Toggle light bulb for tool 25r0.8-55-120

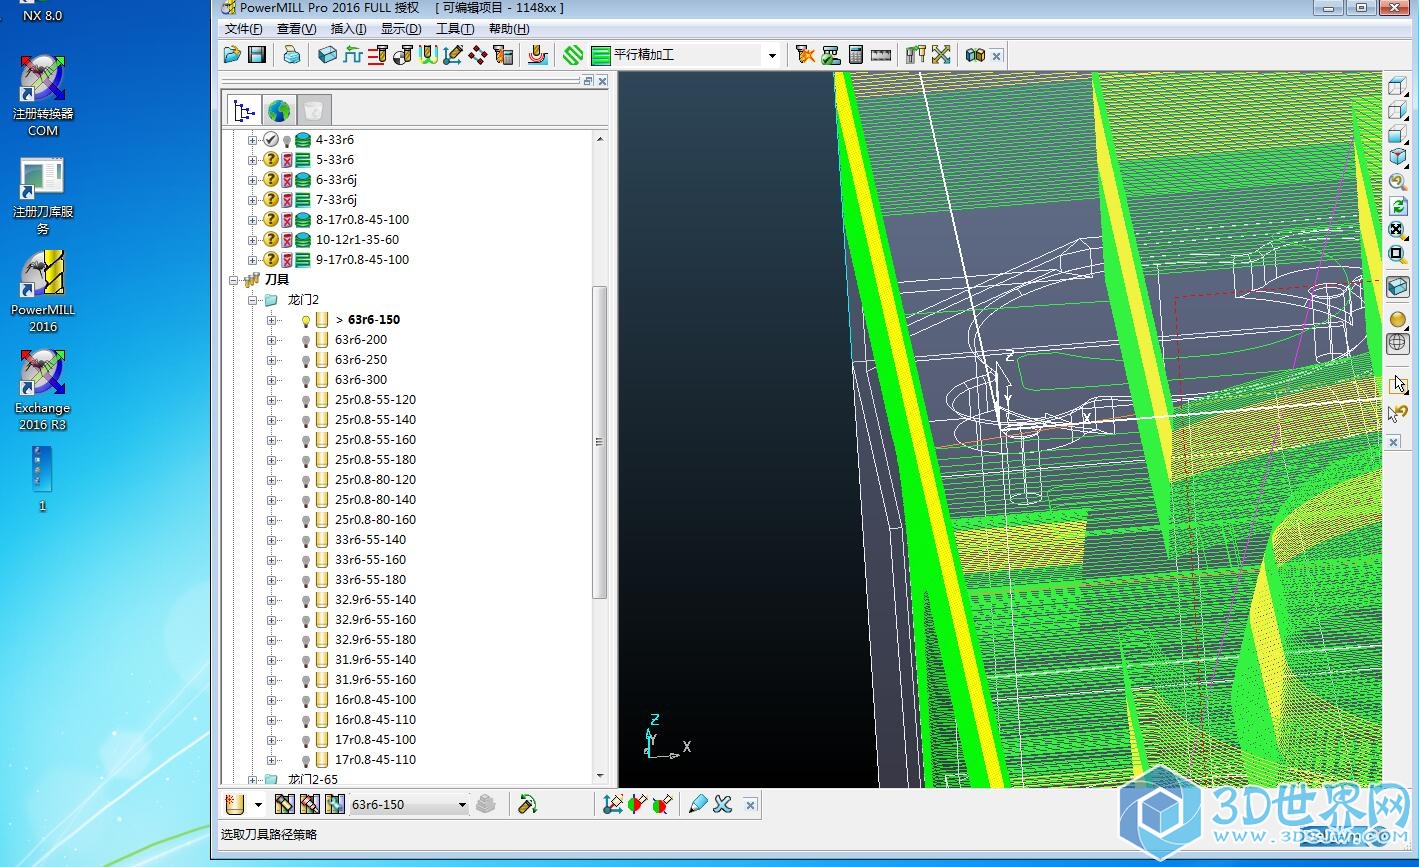306,401
